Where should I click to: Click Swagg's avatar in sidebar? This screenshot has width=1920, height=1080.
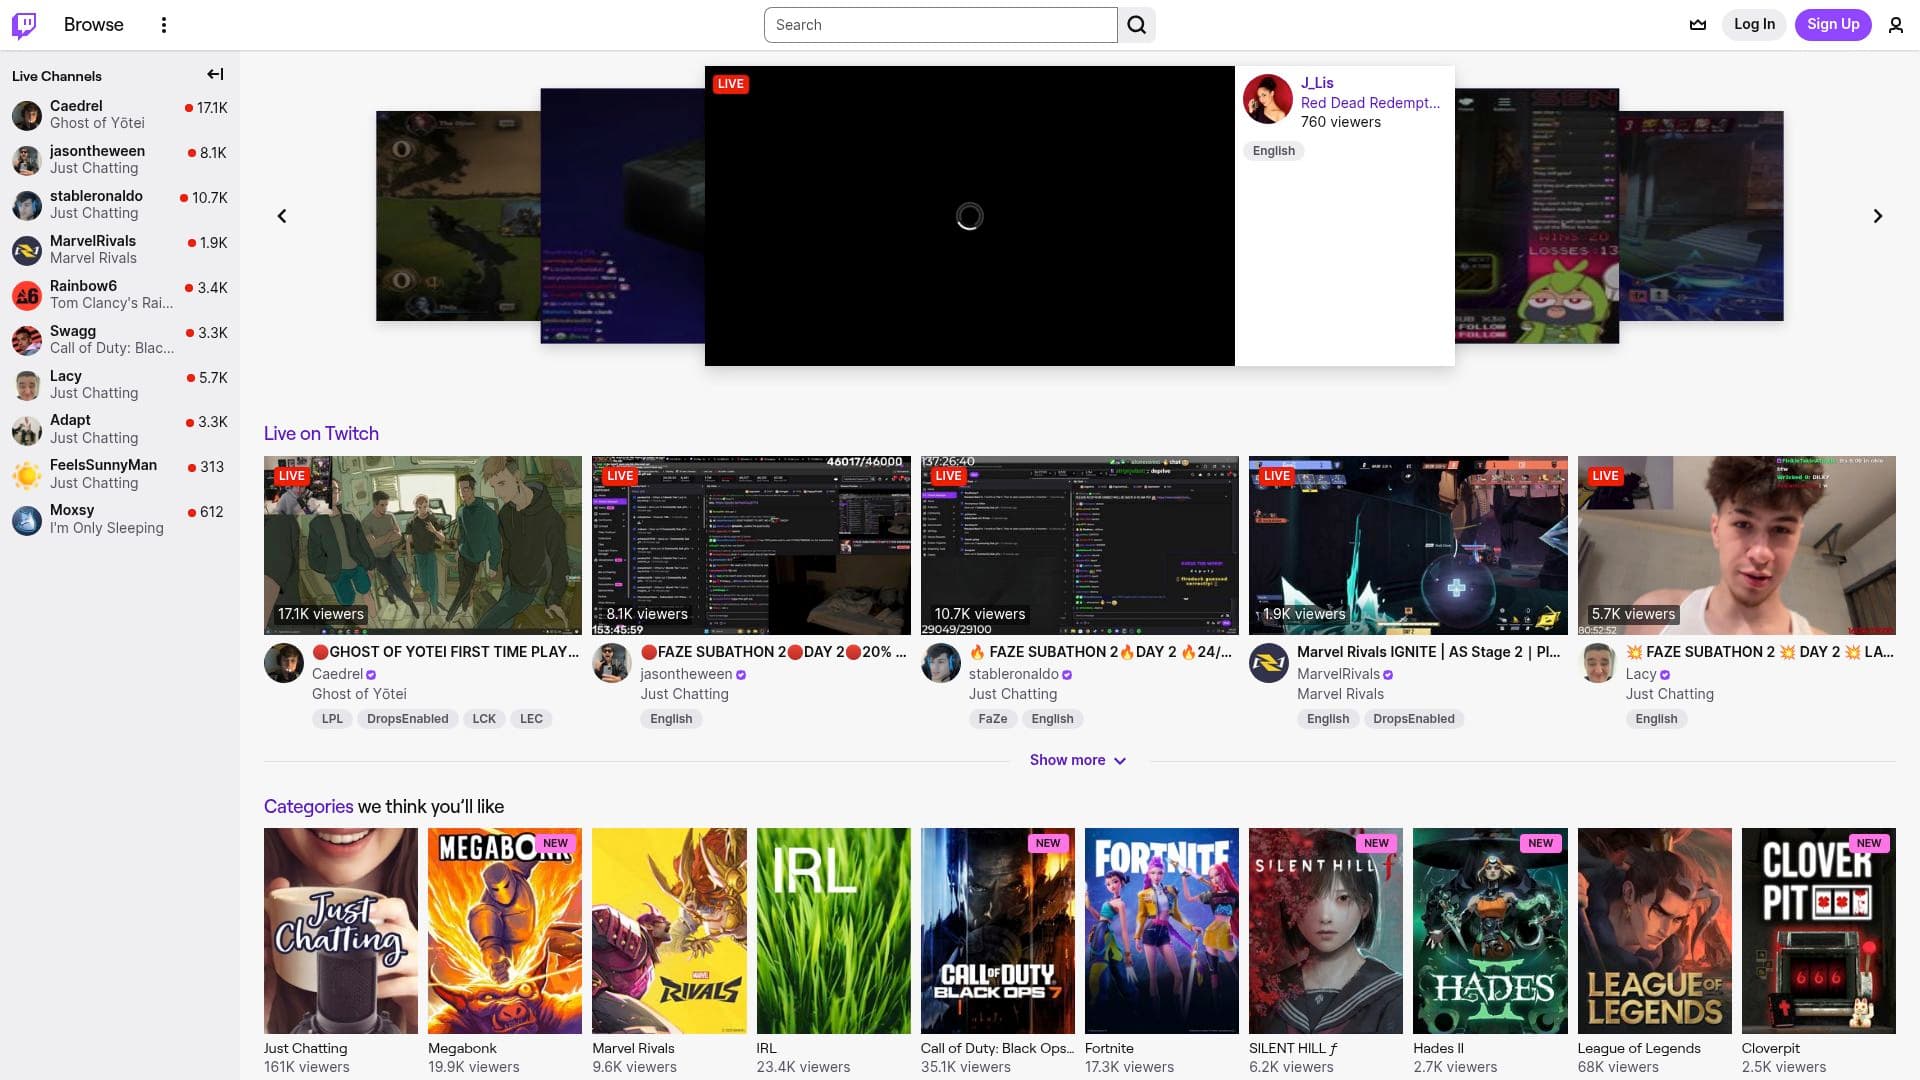(27, 340)
